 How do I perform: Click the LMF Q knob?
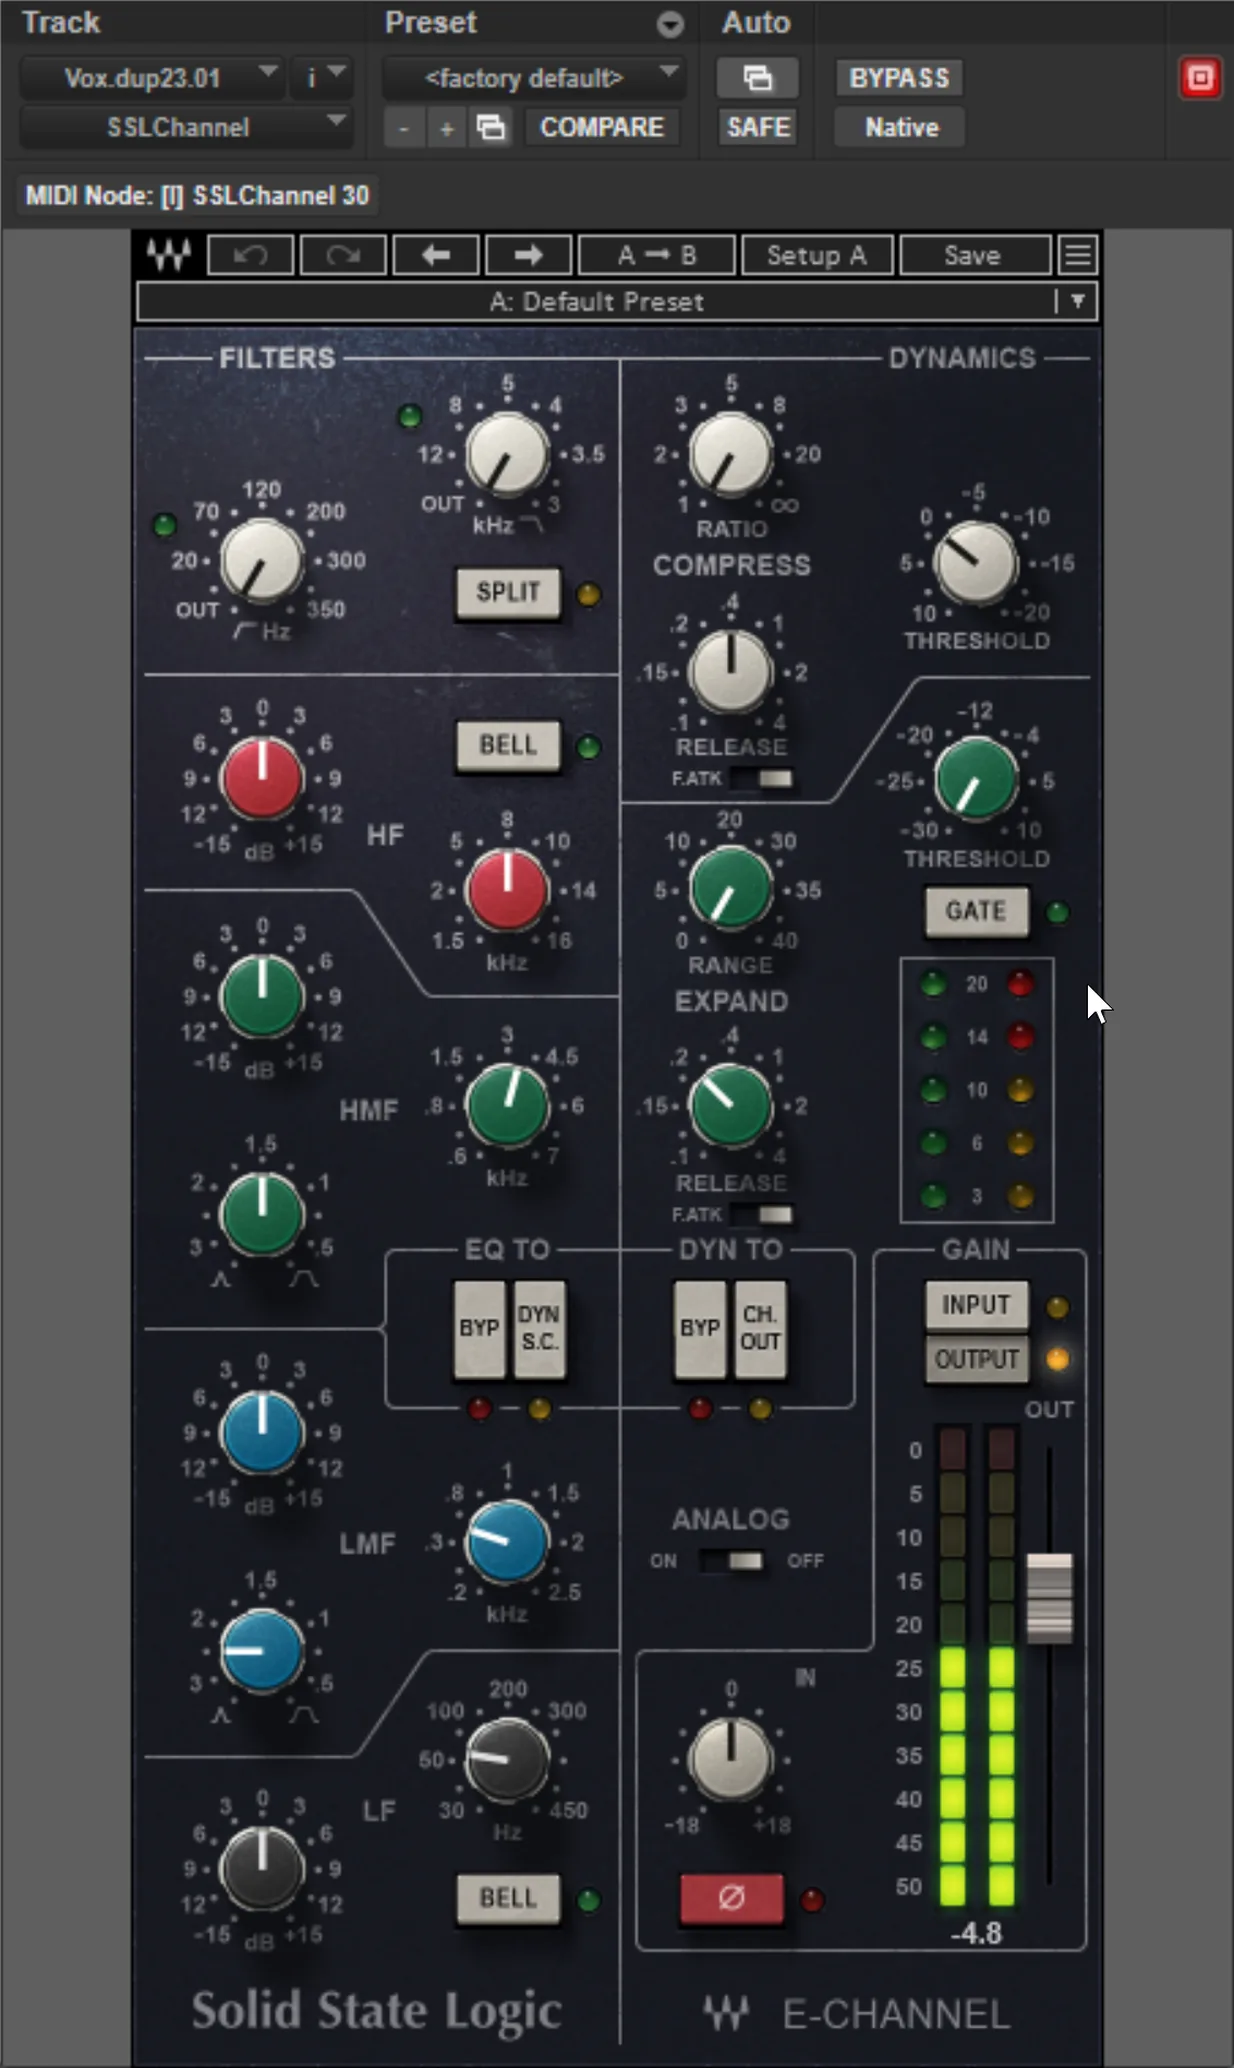(x=261, y=1651)
